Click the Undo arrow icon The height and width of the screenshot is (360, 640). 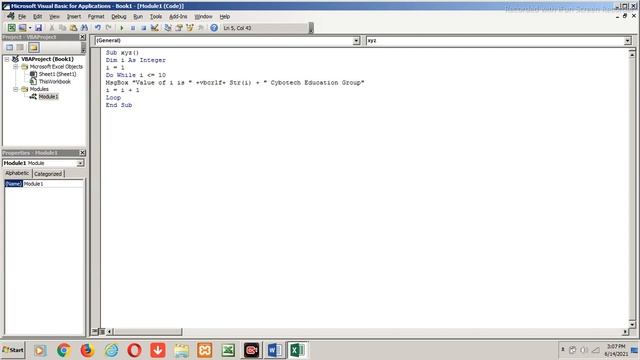[x=98, y=28]
